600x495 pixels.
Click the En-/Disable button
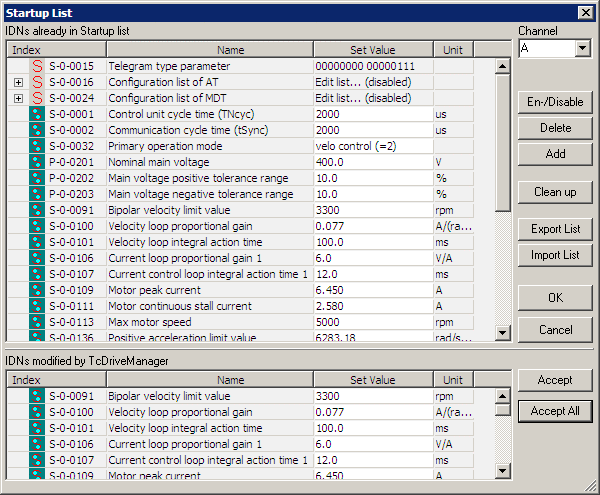[555, 102]
